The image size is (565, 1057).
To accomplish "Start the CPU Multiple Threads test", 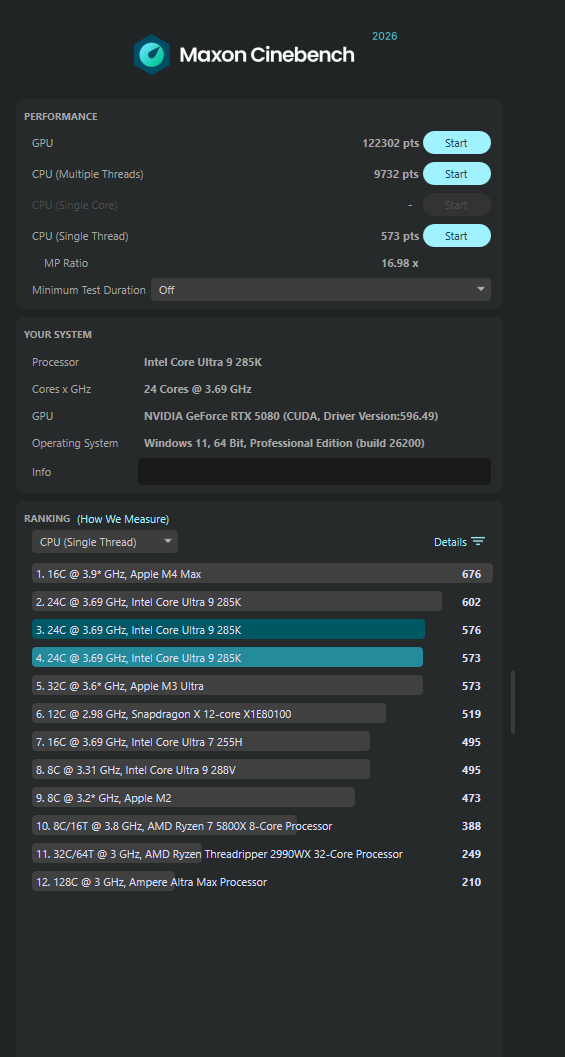I will point(456,174).
